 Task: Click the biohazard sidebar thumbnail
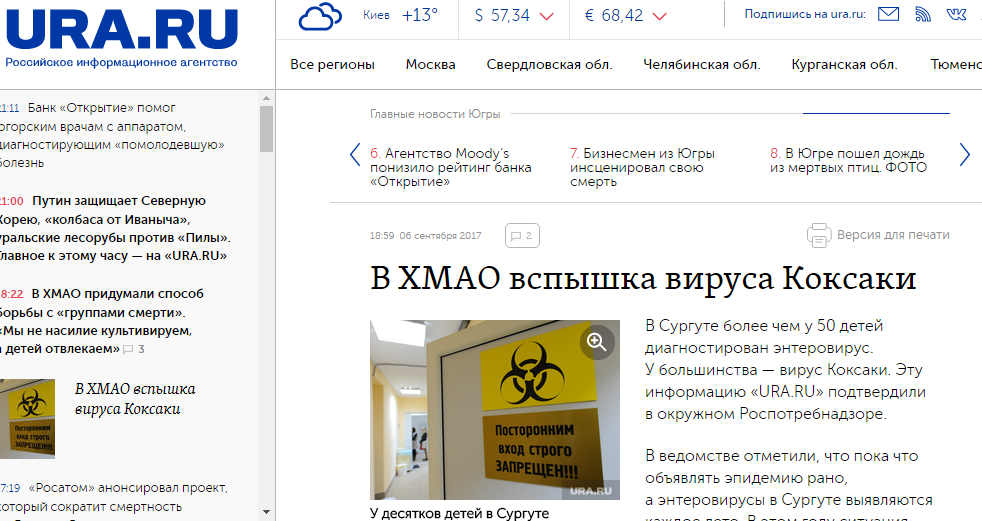coord(27,418)
